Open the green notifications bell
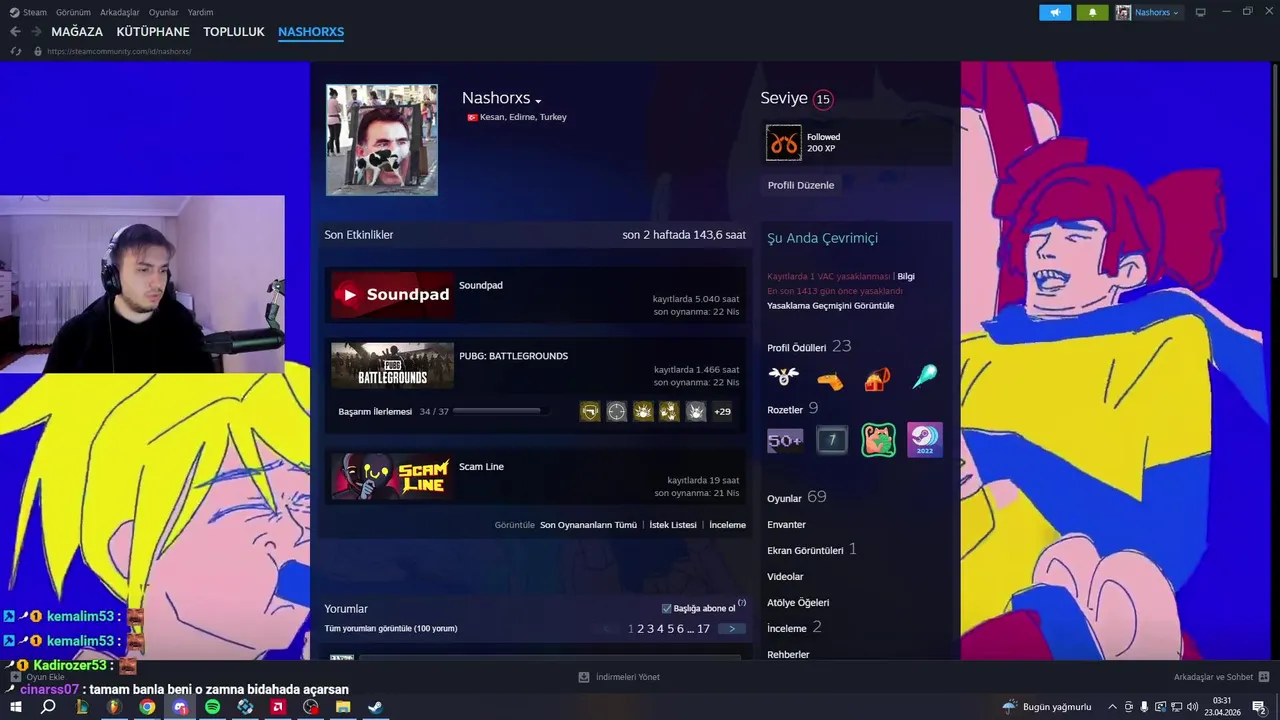Screen dimensions: 1280x720 point(1092,12)
